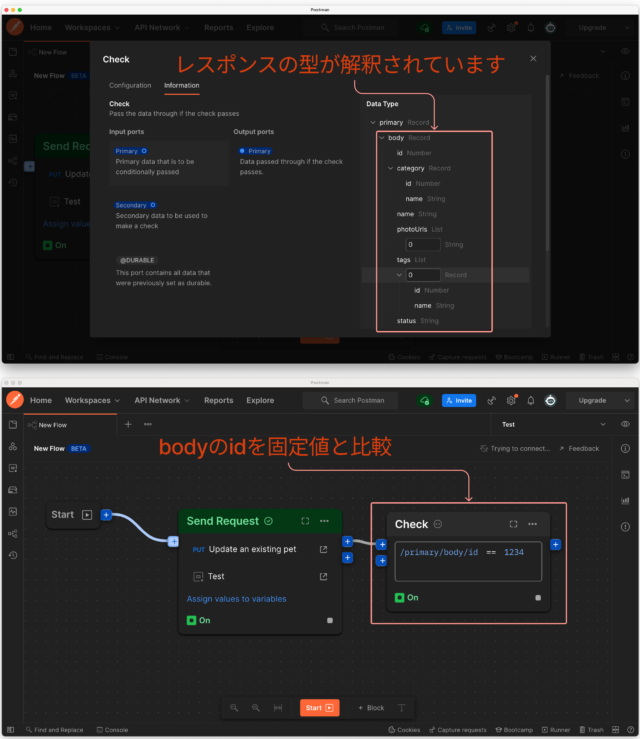Toggle On switch in Check block
The width and height of the screenshot is (640, 739).
[x=399, y=598]
